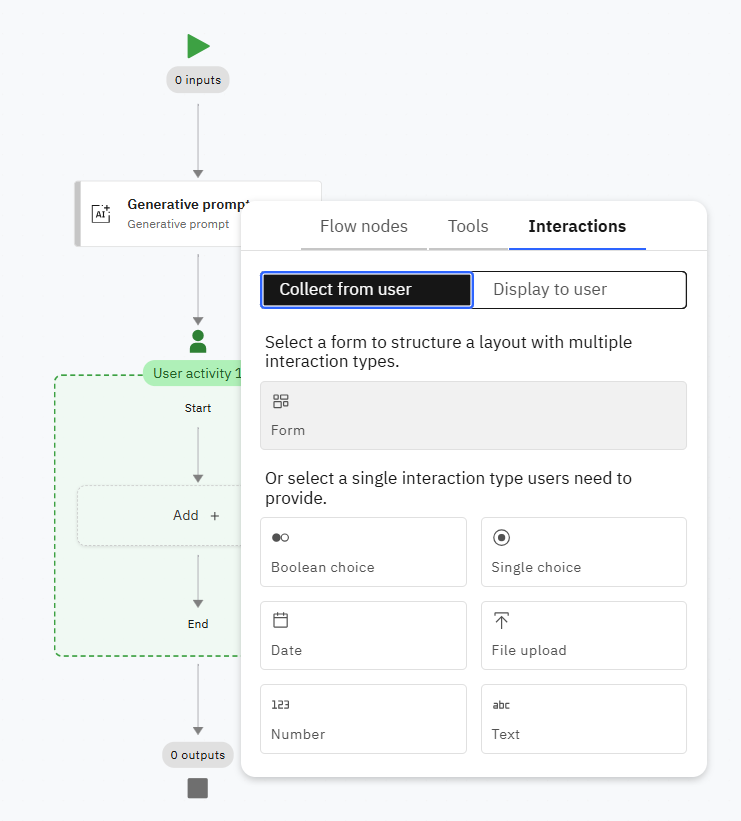This screenshot has width=741, height=821.
Task: Select the Form layout icon
Action: click(x=281, y=401)
